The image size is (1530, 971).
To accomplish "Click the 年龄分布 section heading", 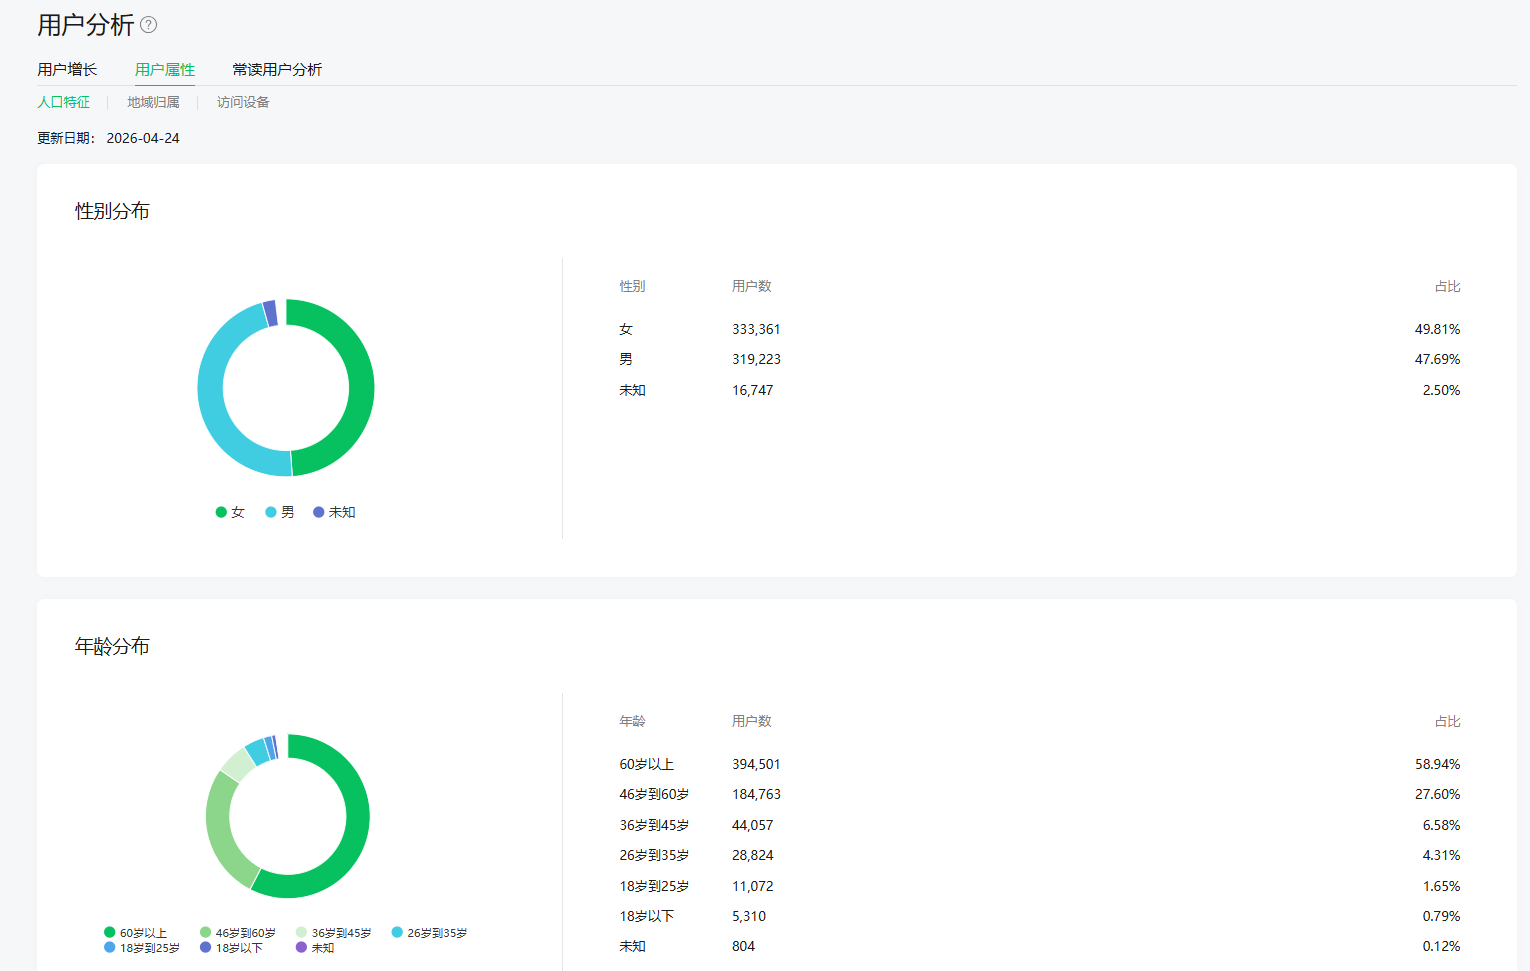I will [x=112, y=646].
